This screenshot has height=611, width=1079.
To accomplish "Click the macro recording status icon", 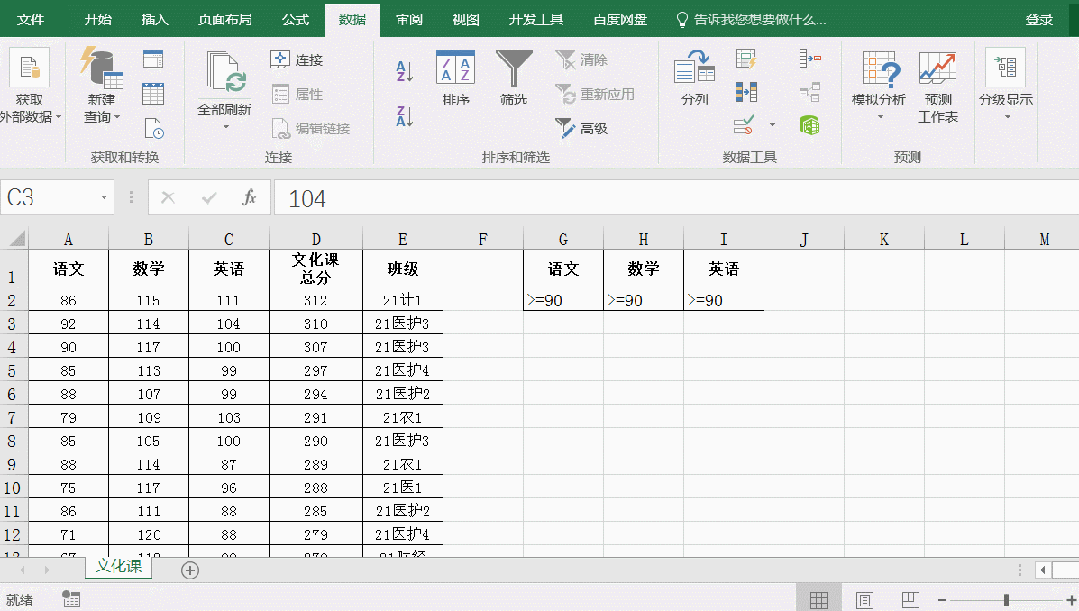I will (x=71, y=599).
